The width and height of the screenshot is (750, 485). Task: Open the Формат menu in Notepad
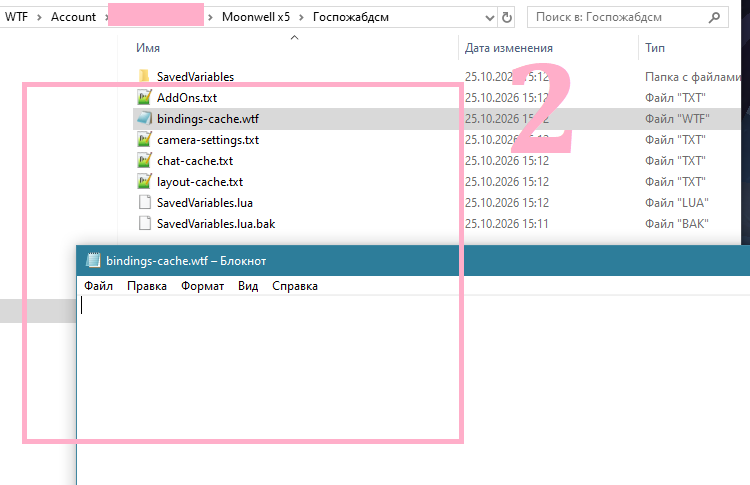pyautogui.click(x=202, y=286)
